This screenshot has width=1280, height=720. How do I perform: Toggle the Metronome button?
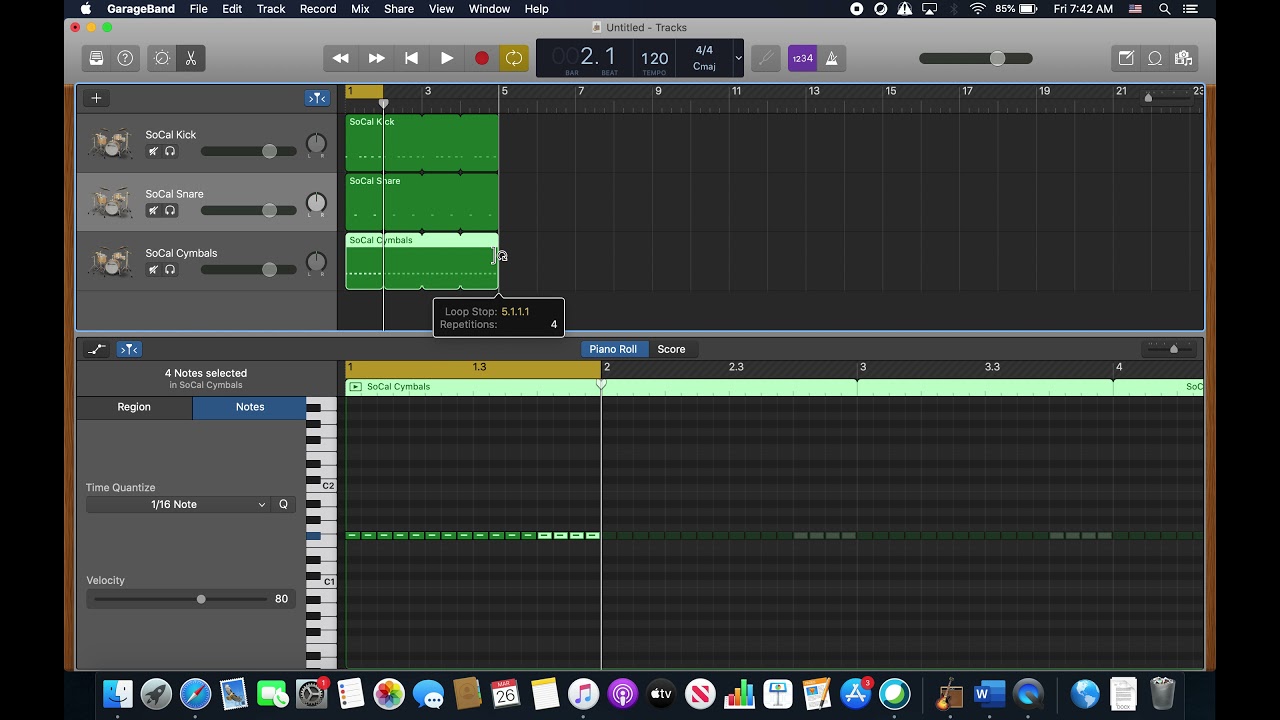[831, 58]
